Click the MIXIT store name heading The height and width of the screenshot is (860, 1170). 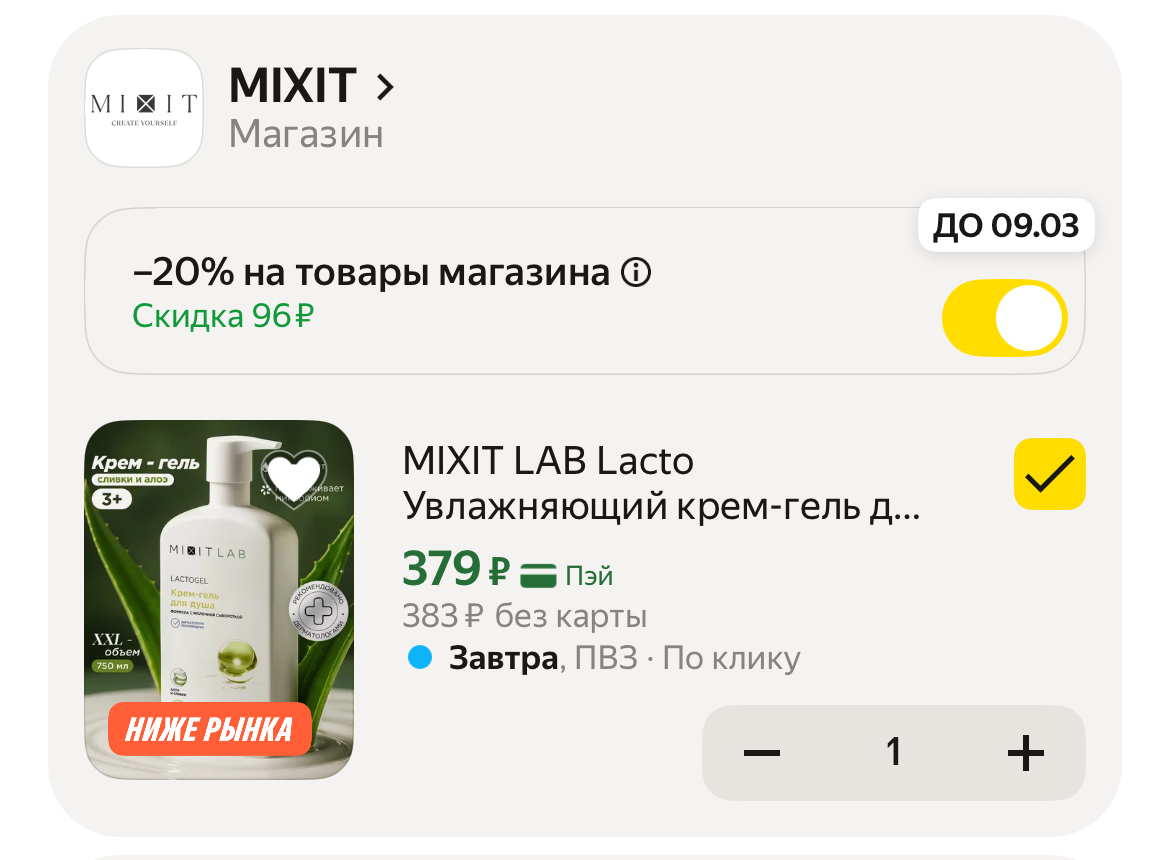292,86
